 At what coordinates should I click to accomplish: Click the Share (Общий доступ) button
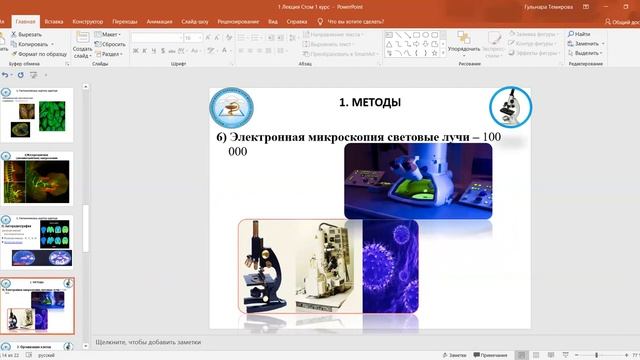click(623, 22)
